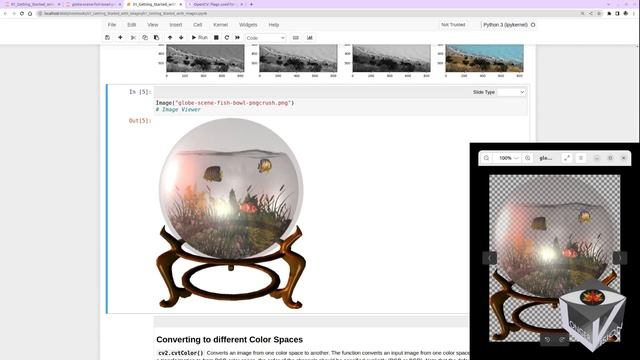
Task: Click the Python 3 (ipykernel) kernel name
Action: 505,25
